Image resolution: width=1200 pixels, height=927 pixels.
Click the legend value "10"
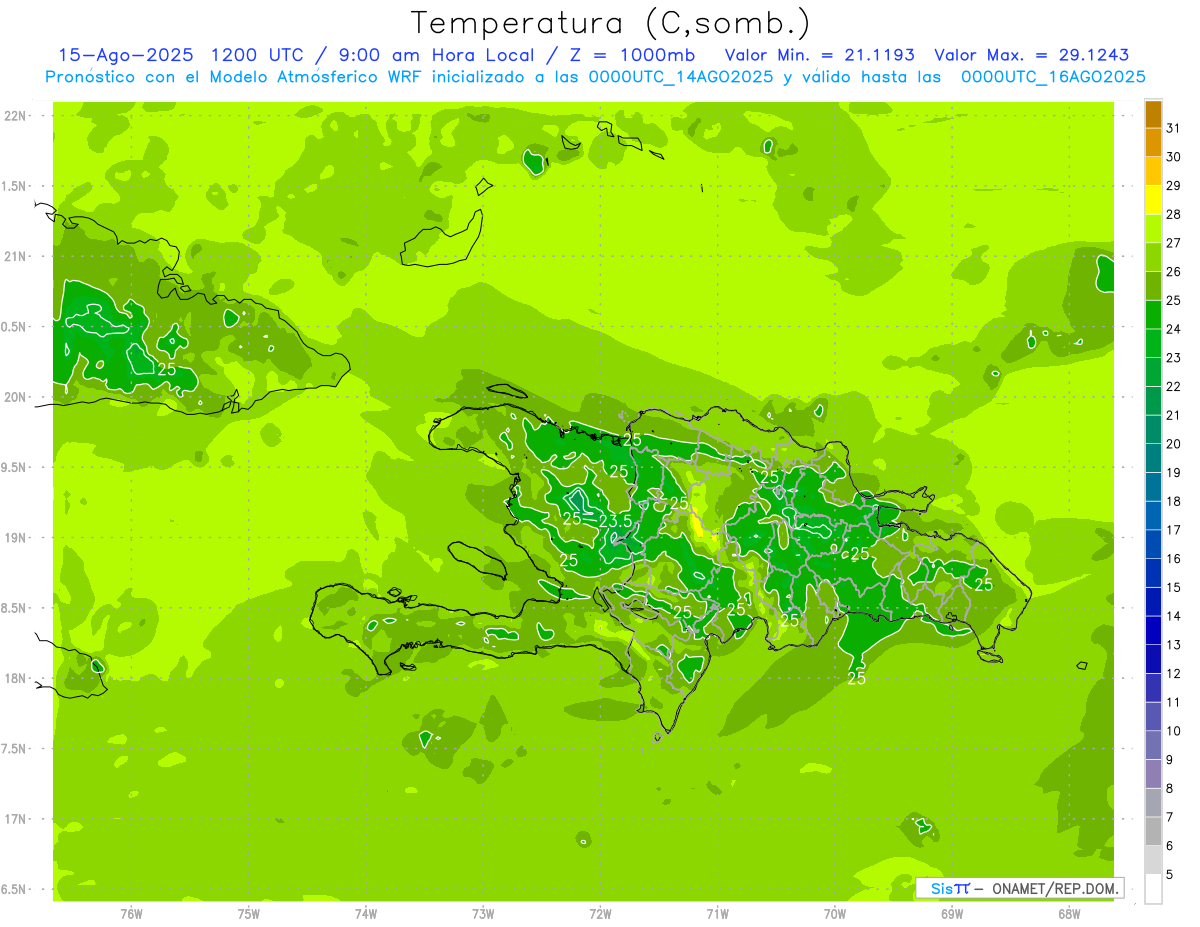[x=1173, y=731]
